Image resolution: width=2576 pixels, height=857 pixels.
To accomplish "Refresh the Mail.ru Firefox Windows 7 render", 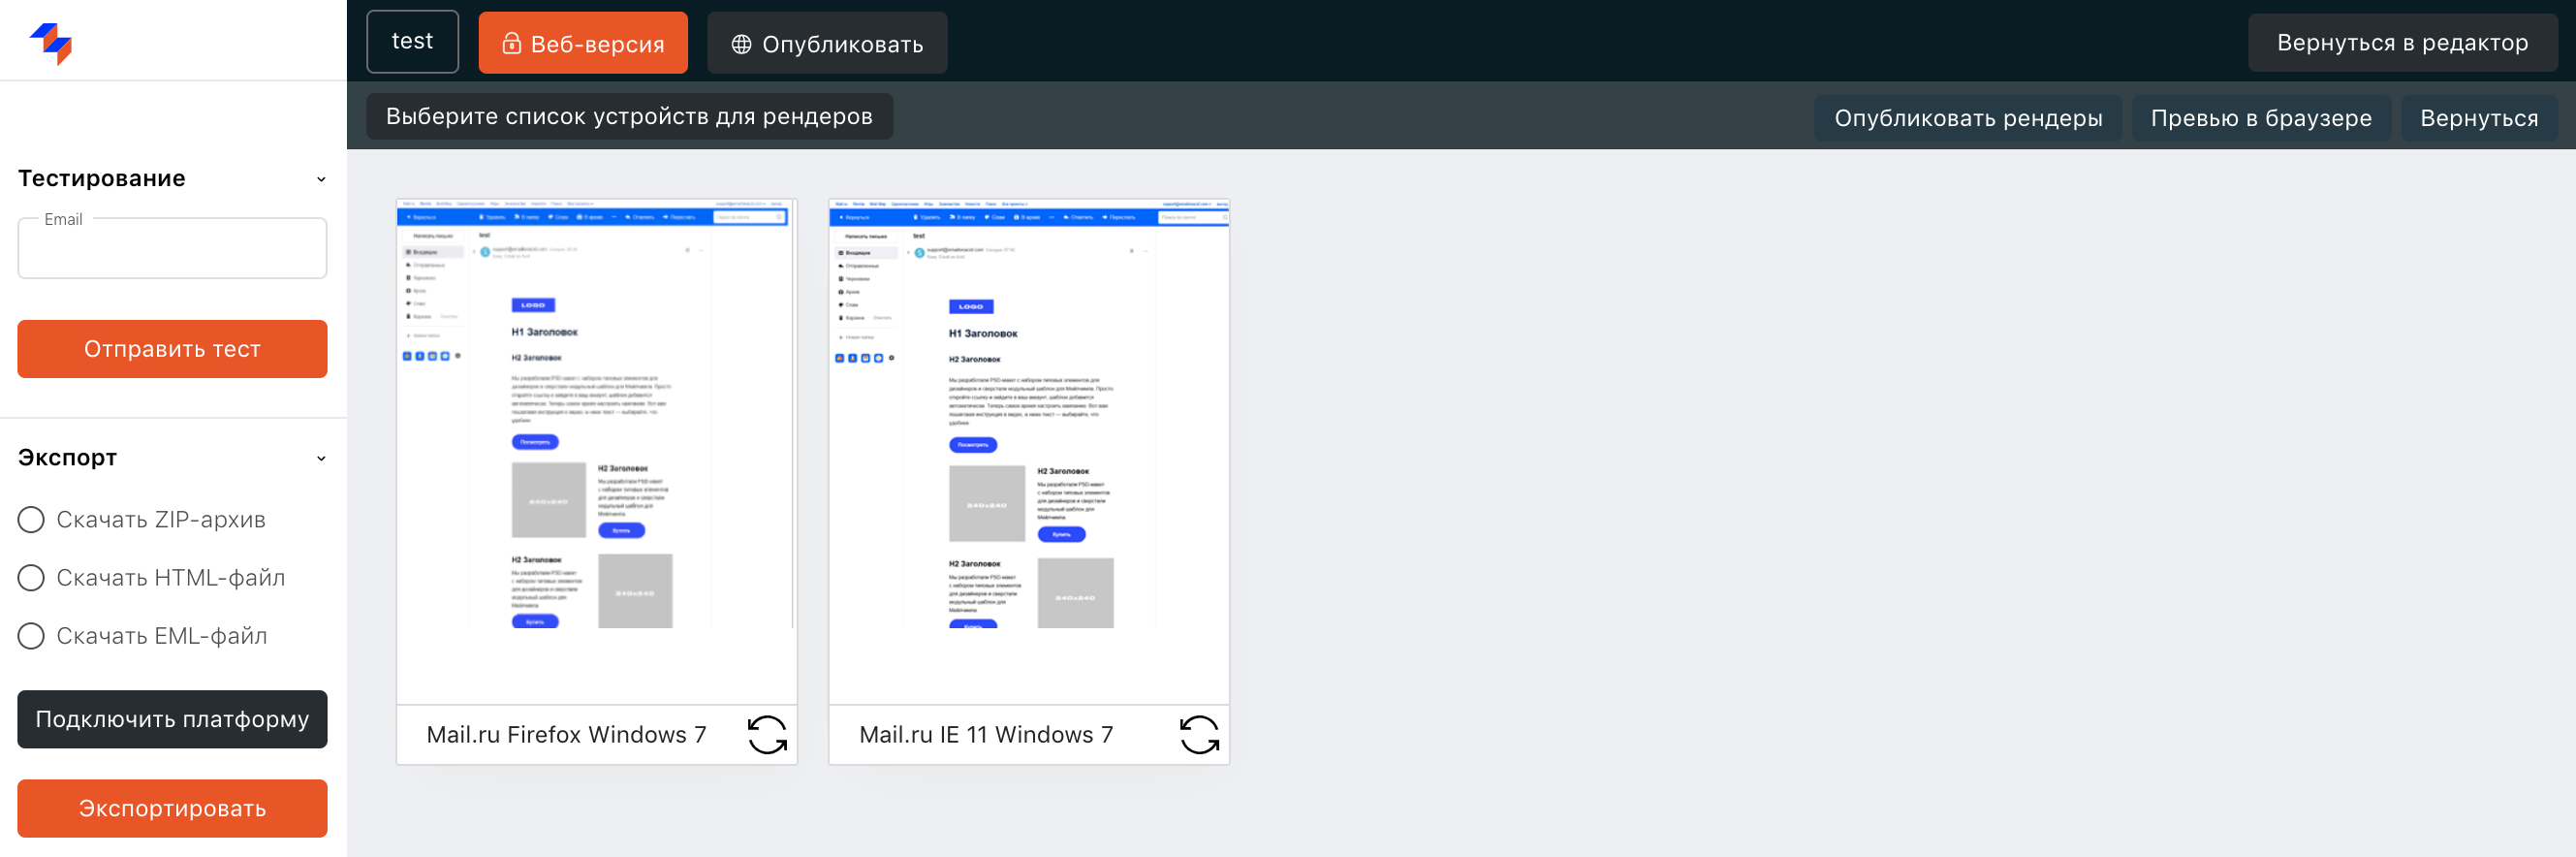I will 767,735.
